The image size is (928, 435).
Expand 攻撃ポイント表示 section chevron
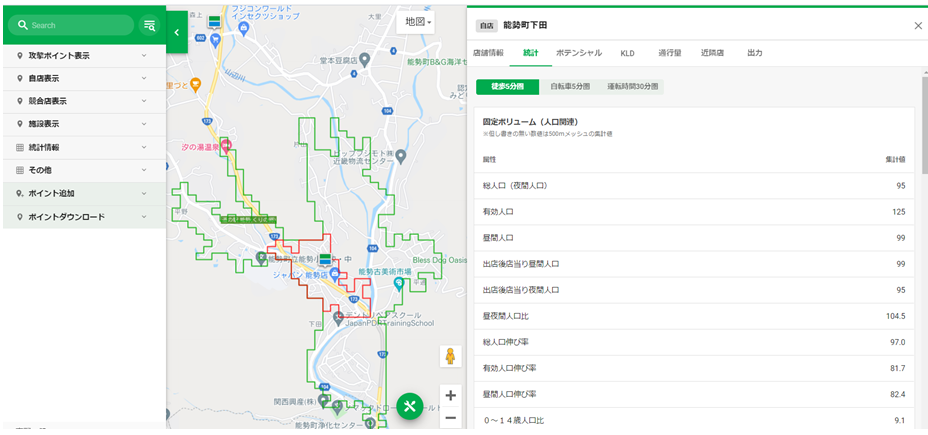(144, 56)
